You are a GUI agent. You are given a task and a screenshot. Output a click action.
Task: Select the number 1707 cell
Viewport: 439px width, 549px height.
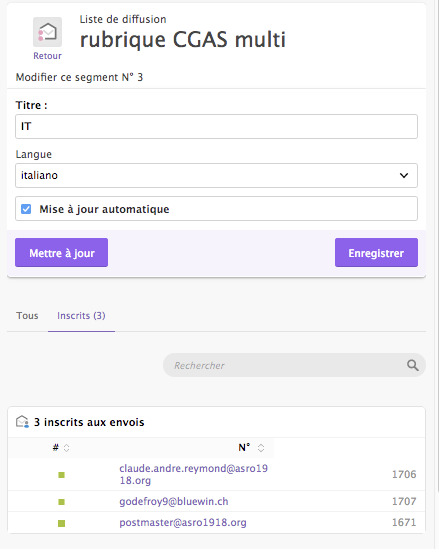(404, 501)
